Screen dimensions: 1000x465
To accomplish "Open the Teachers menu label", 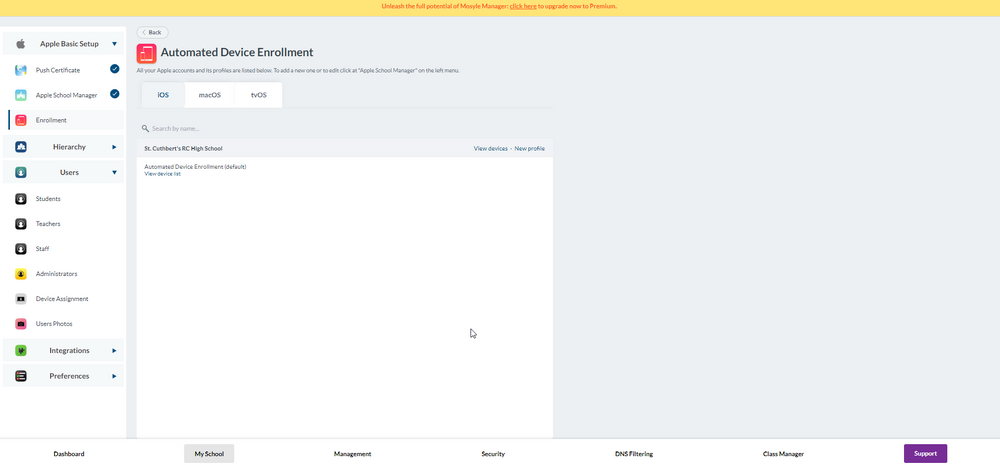I will tap(48, 224).
